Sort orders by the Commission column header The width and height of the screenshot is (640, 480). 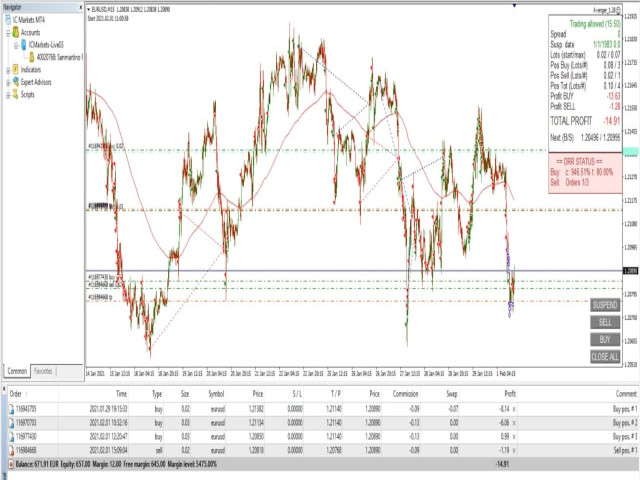click(405, 394)
